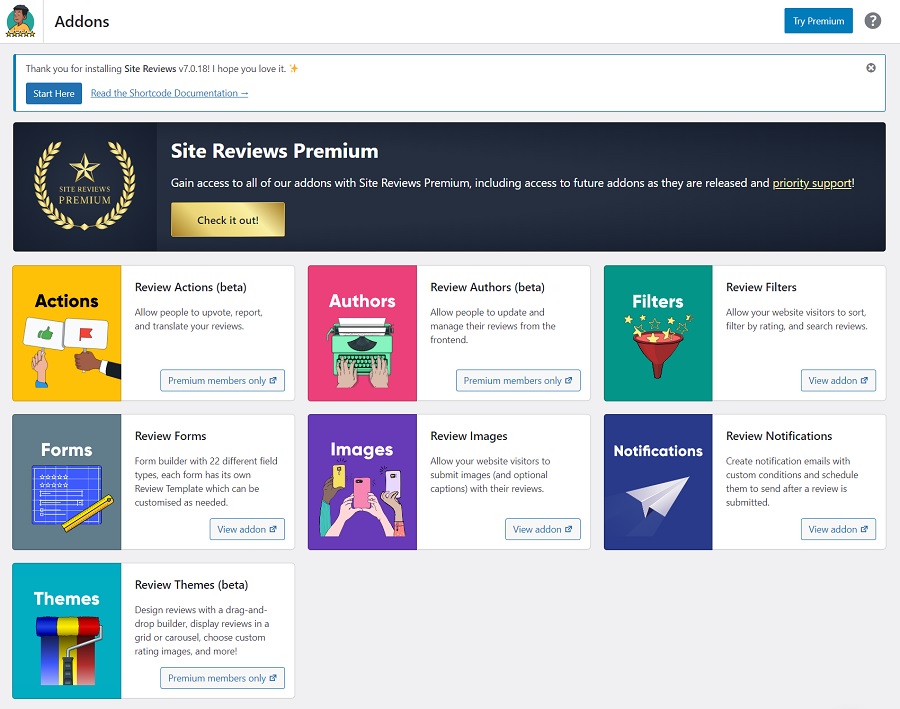900x709 pixels.
Task: Click the Review Themes (beta) title
Action: [191, 584]
